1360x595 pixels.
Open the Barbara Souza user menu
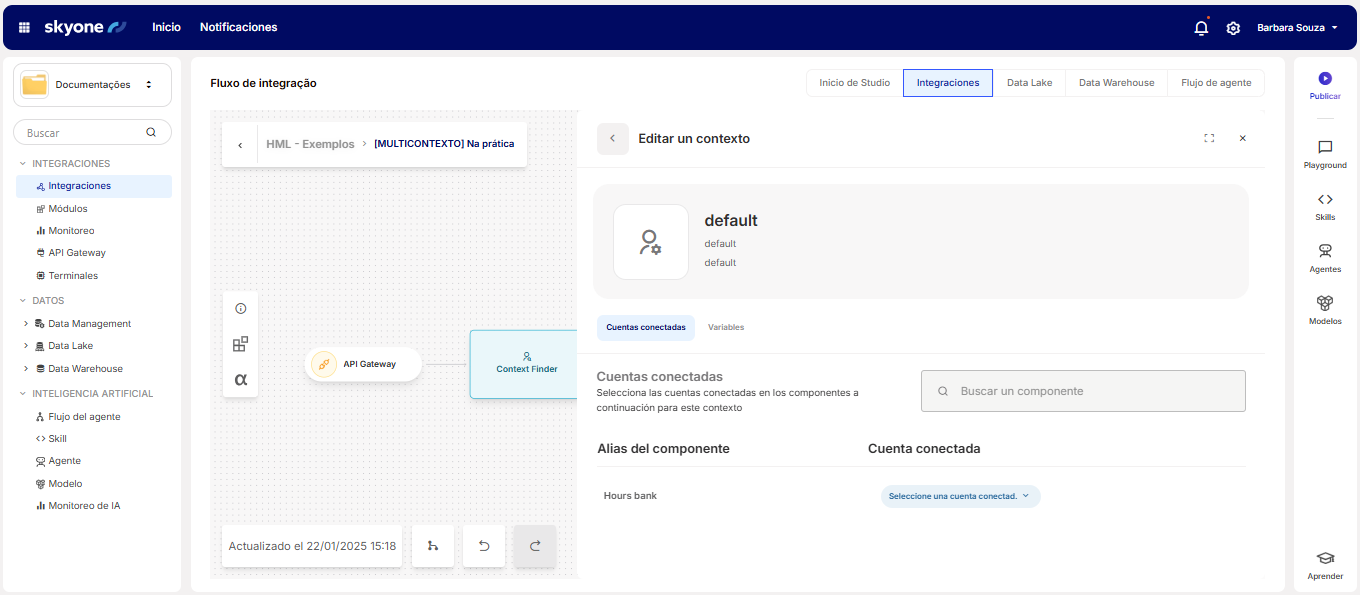coord(1297,28)
